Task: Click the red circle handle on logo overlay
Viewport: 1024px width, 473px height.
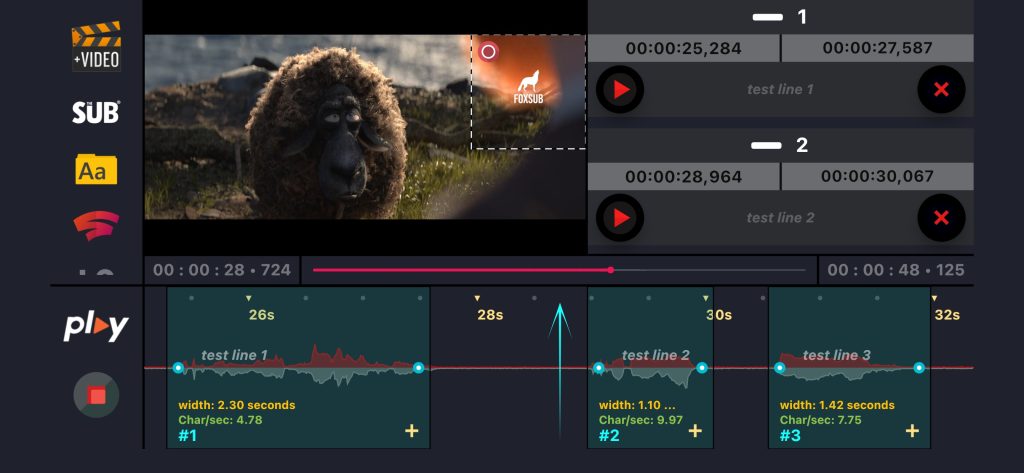Action: click(488, 51)
